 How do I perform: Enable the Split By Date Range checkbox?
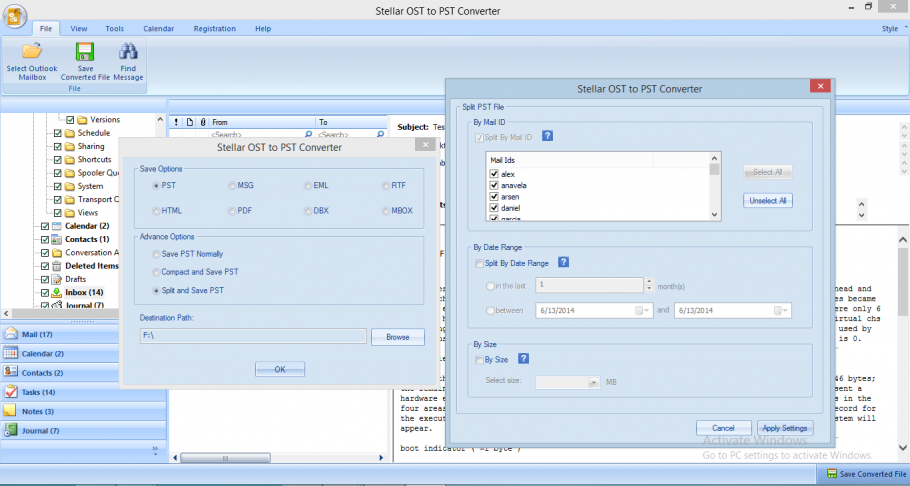(480, 262)
